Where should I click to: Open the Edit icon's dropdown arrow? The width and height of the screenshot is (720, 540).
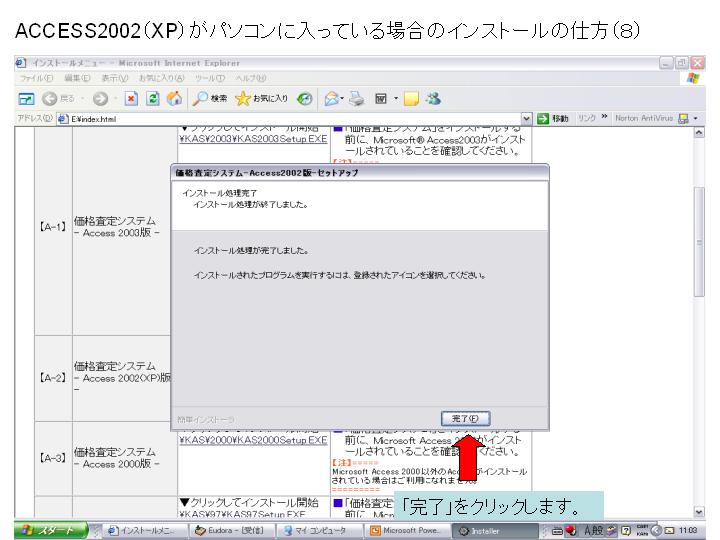[395, 99]
